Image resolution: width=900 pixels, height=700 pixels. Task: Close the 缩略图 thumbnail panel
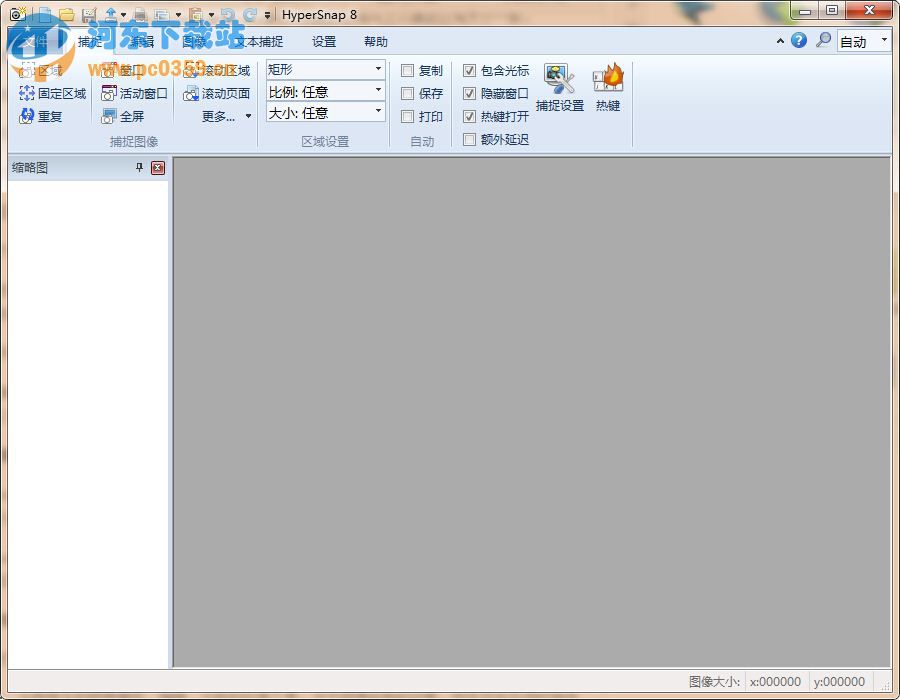click(159, 167)
